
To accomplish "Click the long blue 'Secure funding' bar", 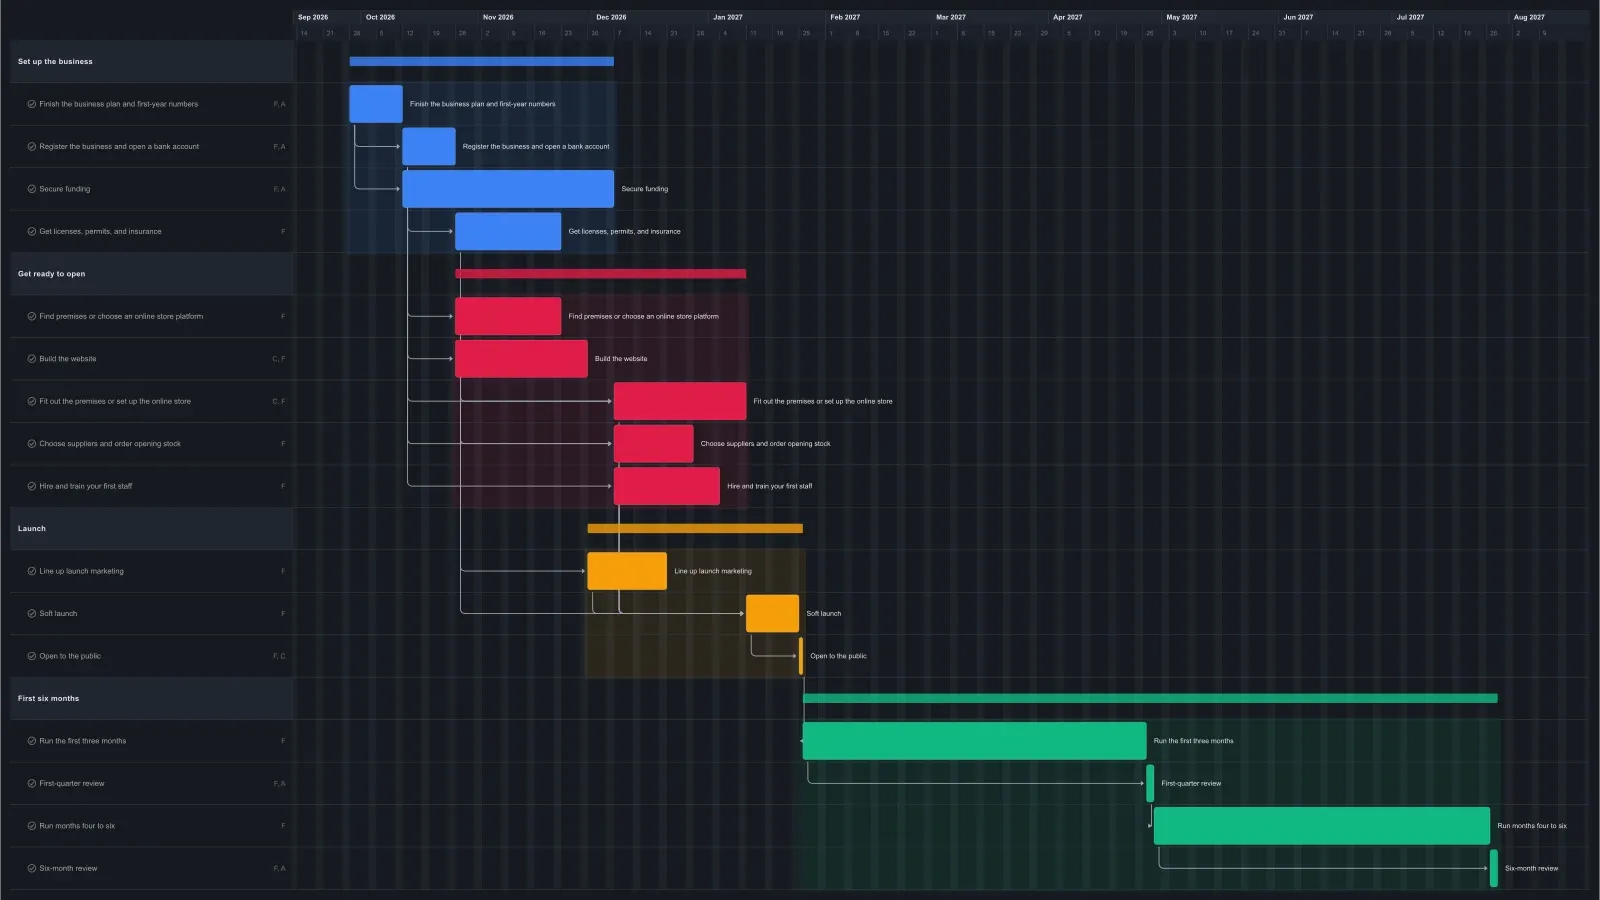I will (508, 189).
